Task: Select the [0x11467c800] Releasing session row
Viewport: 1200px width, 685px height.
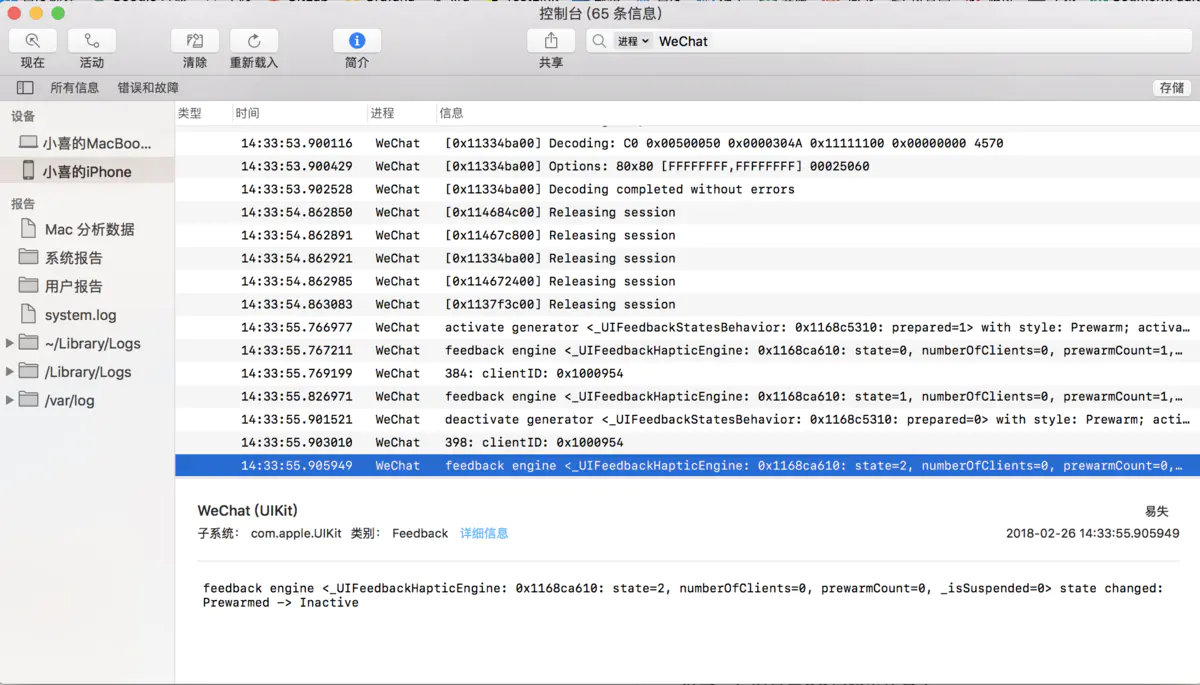Action: tap(687, 235)
